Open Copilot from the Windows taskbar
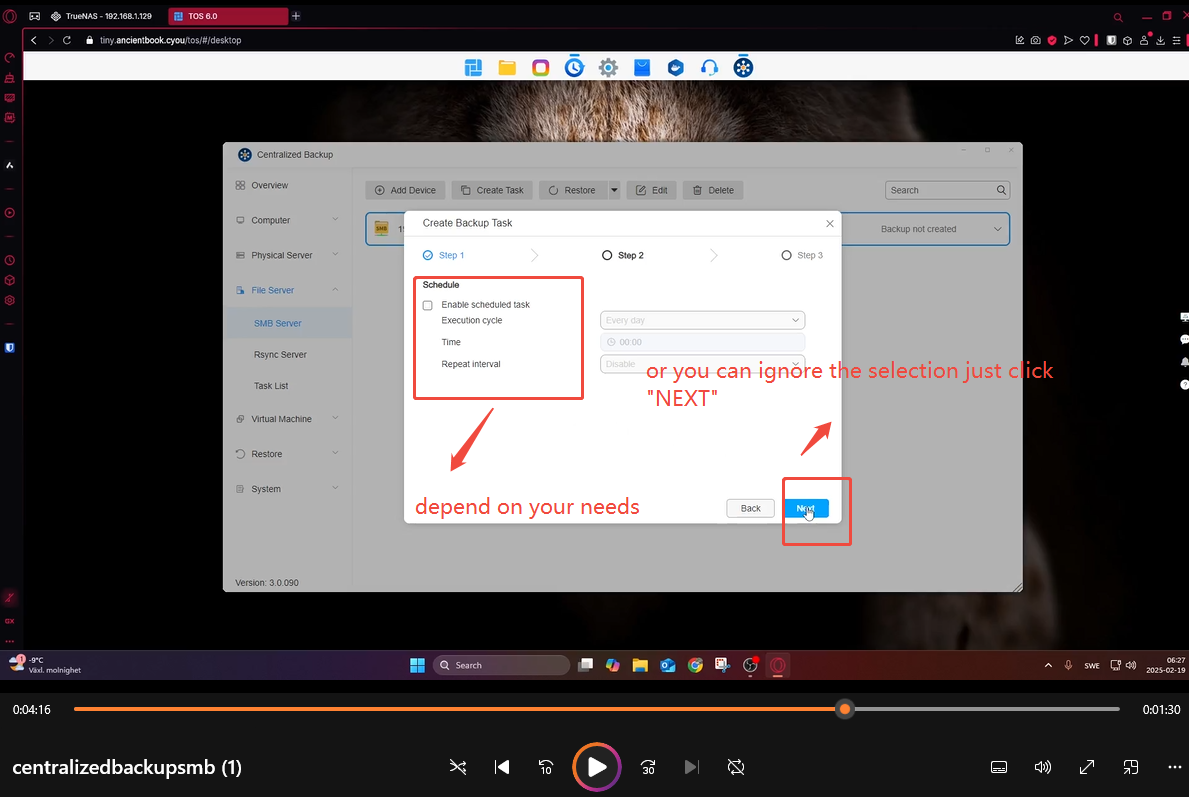This screenshot has height=797, width=1189. [x=613, y=665]
